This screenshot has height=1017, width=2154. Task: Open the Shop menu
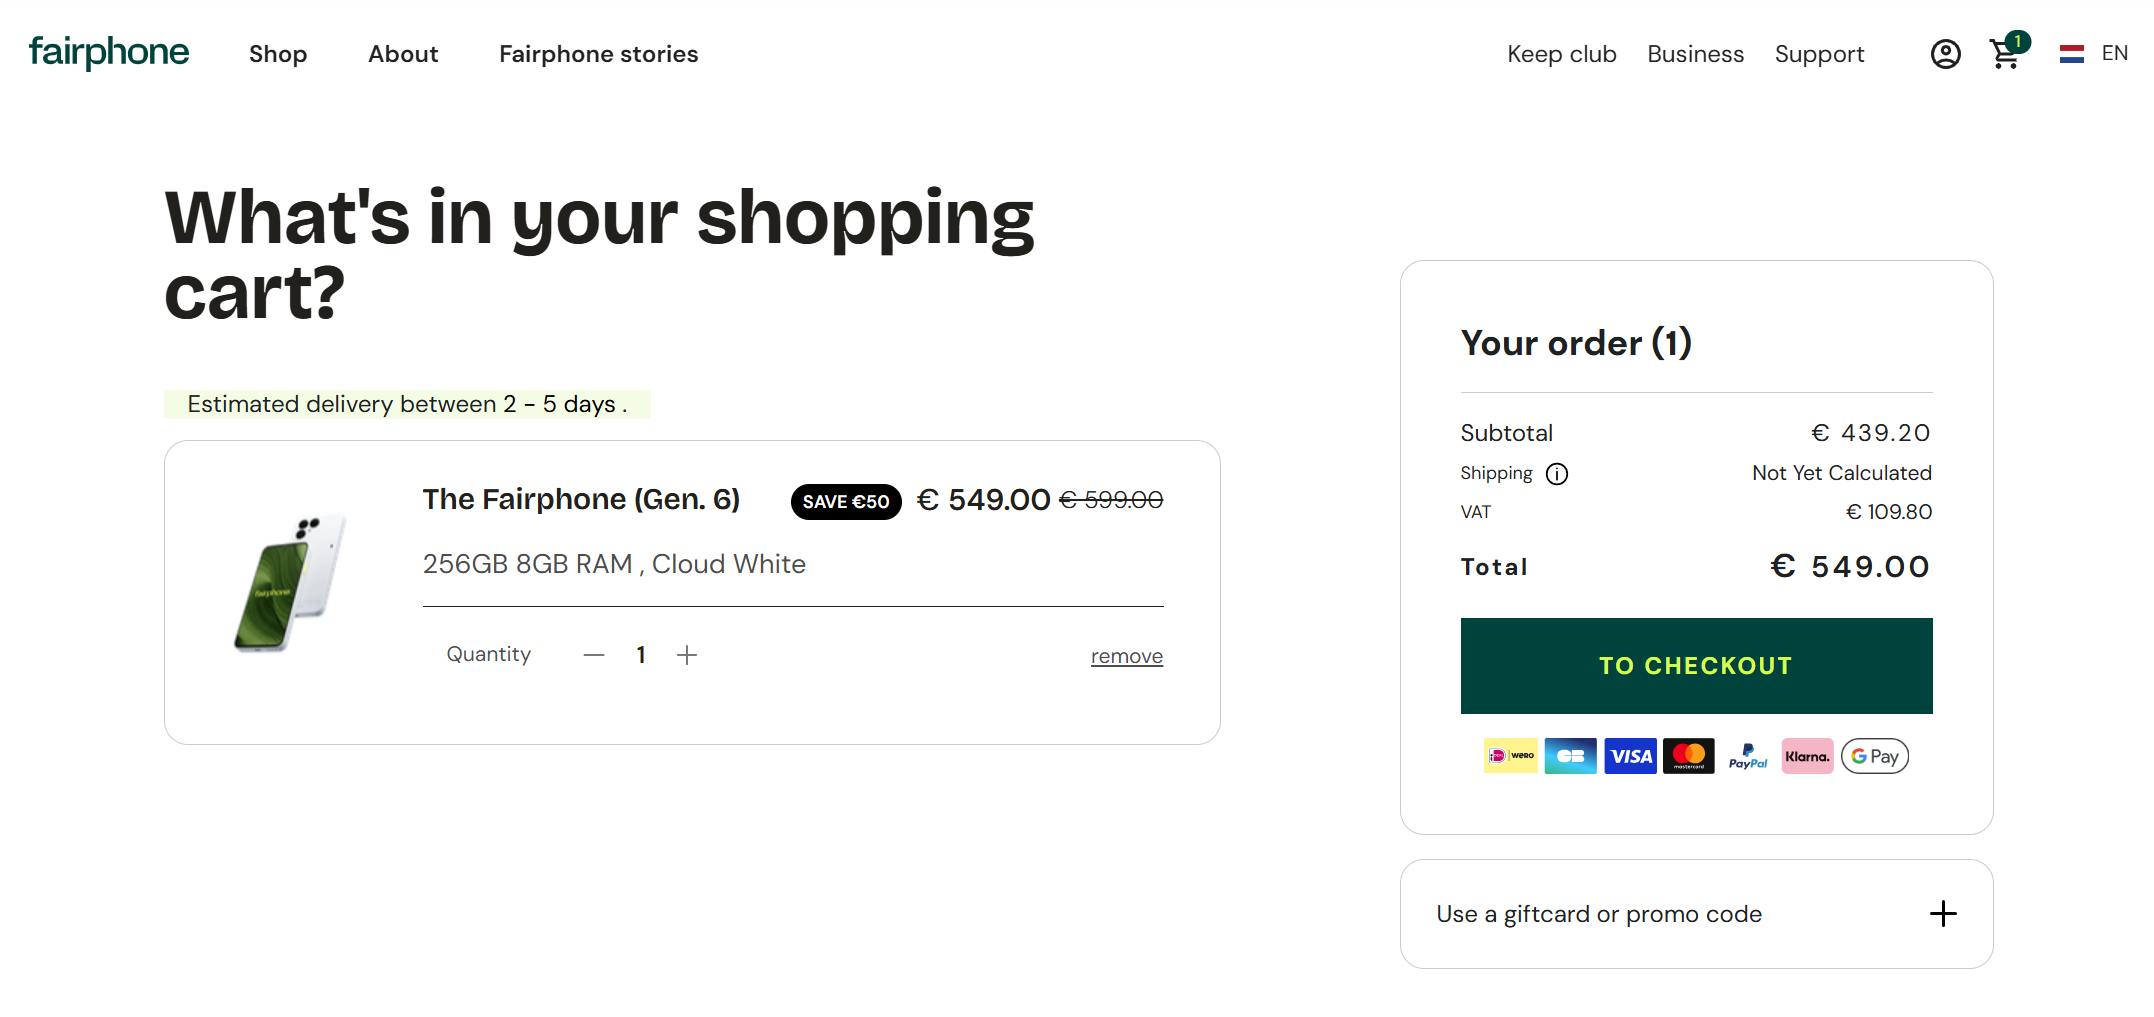point(278,54)
